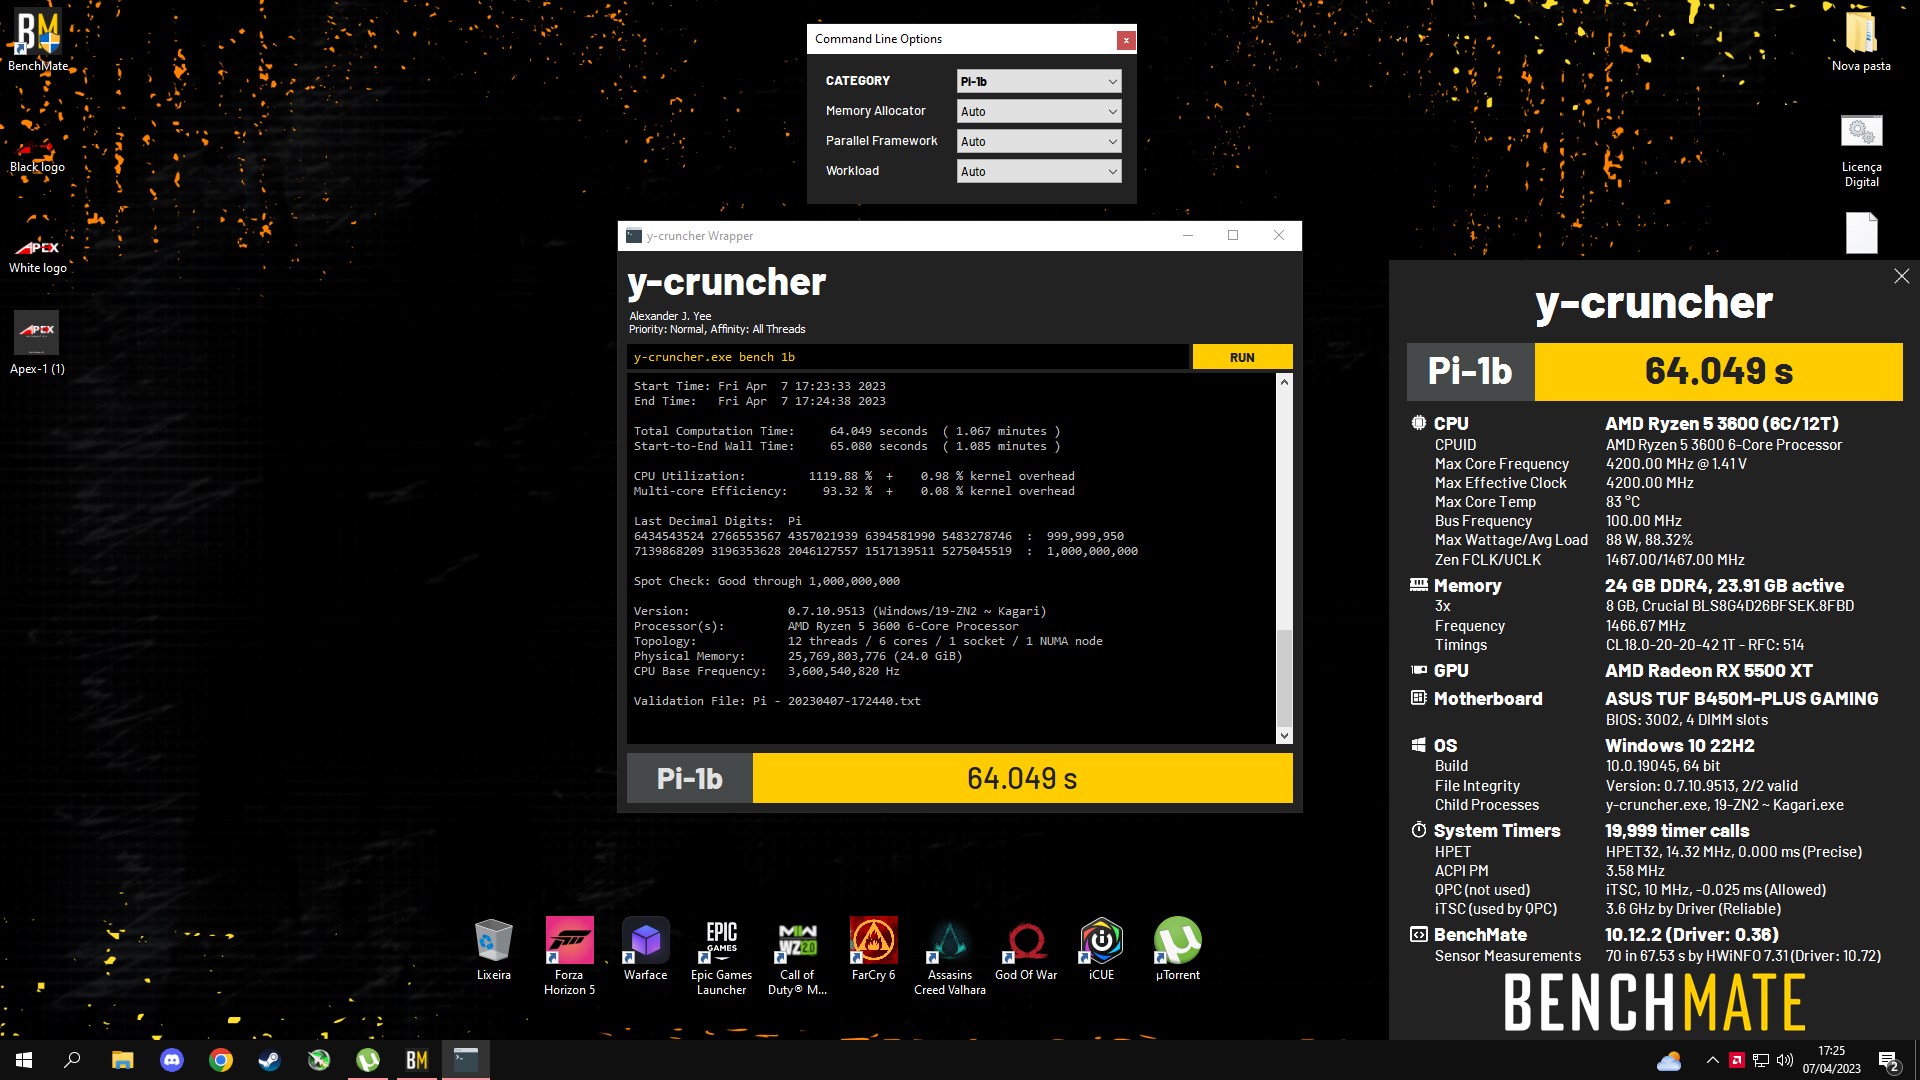Click the 'Spot Check: Good through' line

pyautogui.click(x=766, y=581)
